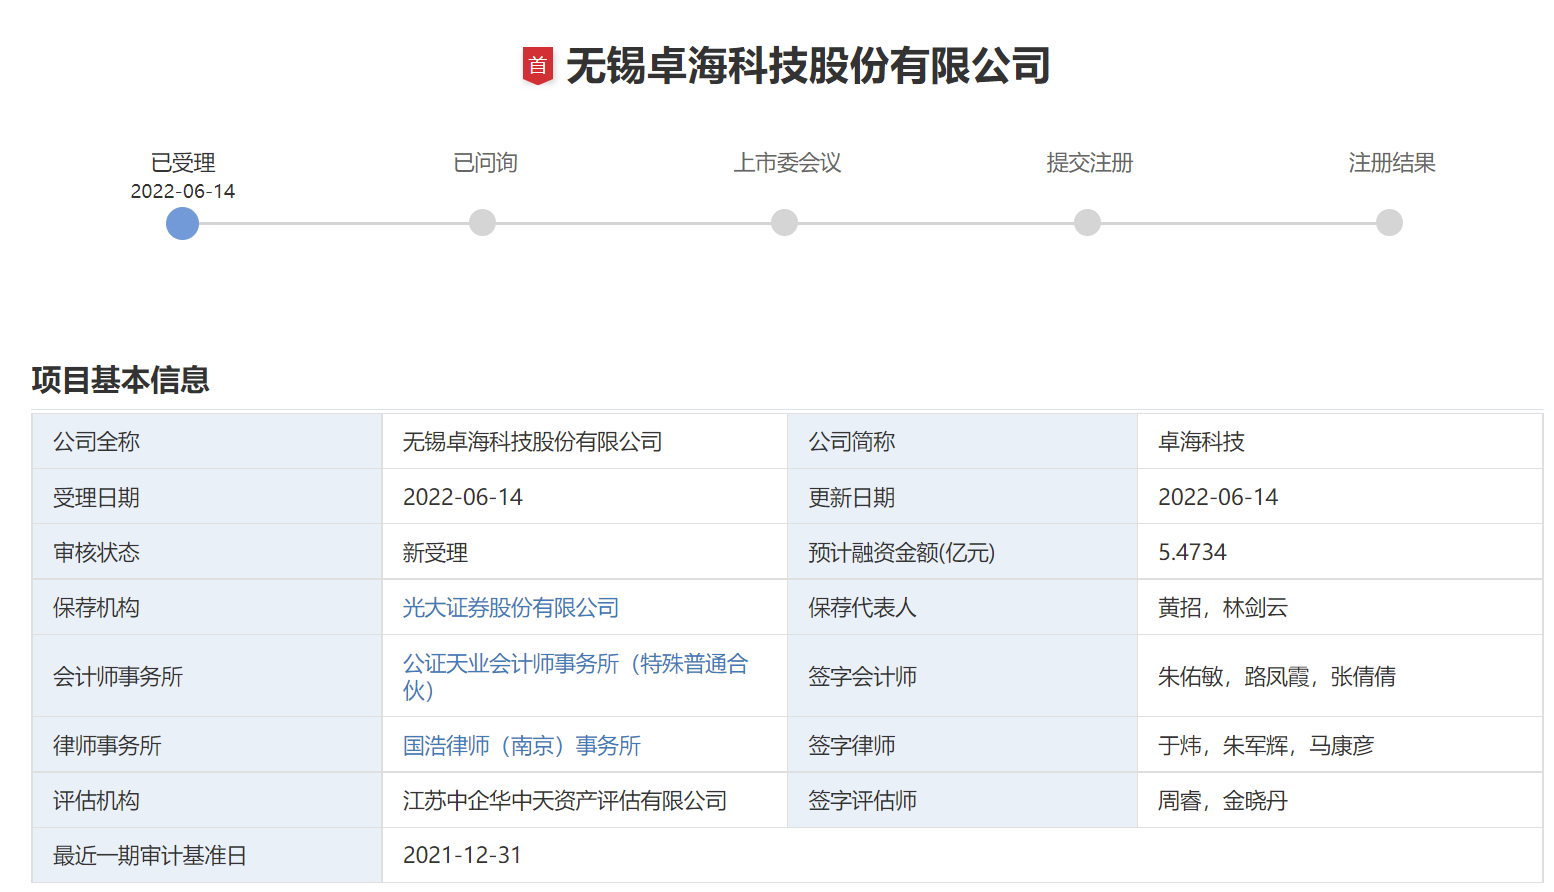Select the final timeline node circle

tap(1389, 222)
